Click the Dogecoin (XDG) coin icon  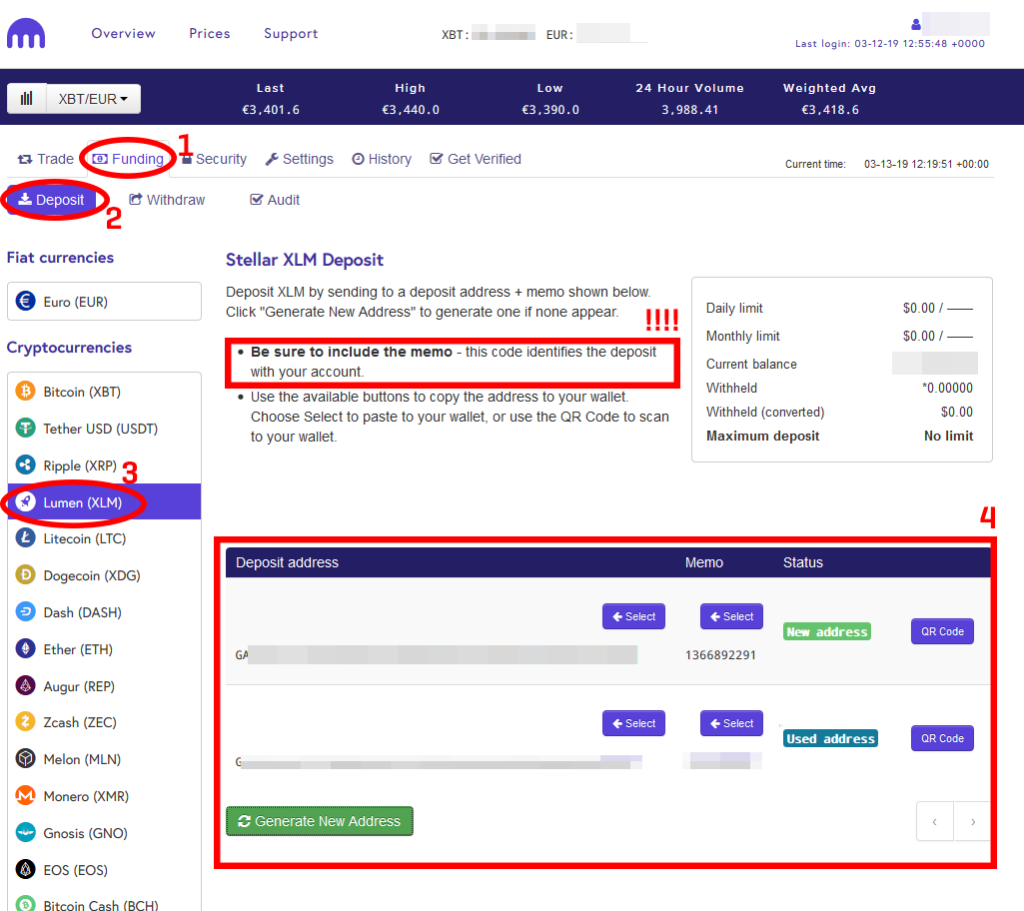click(x=25, y=575)
